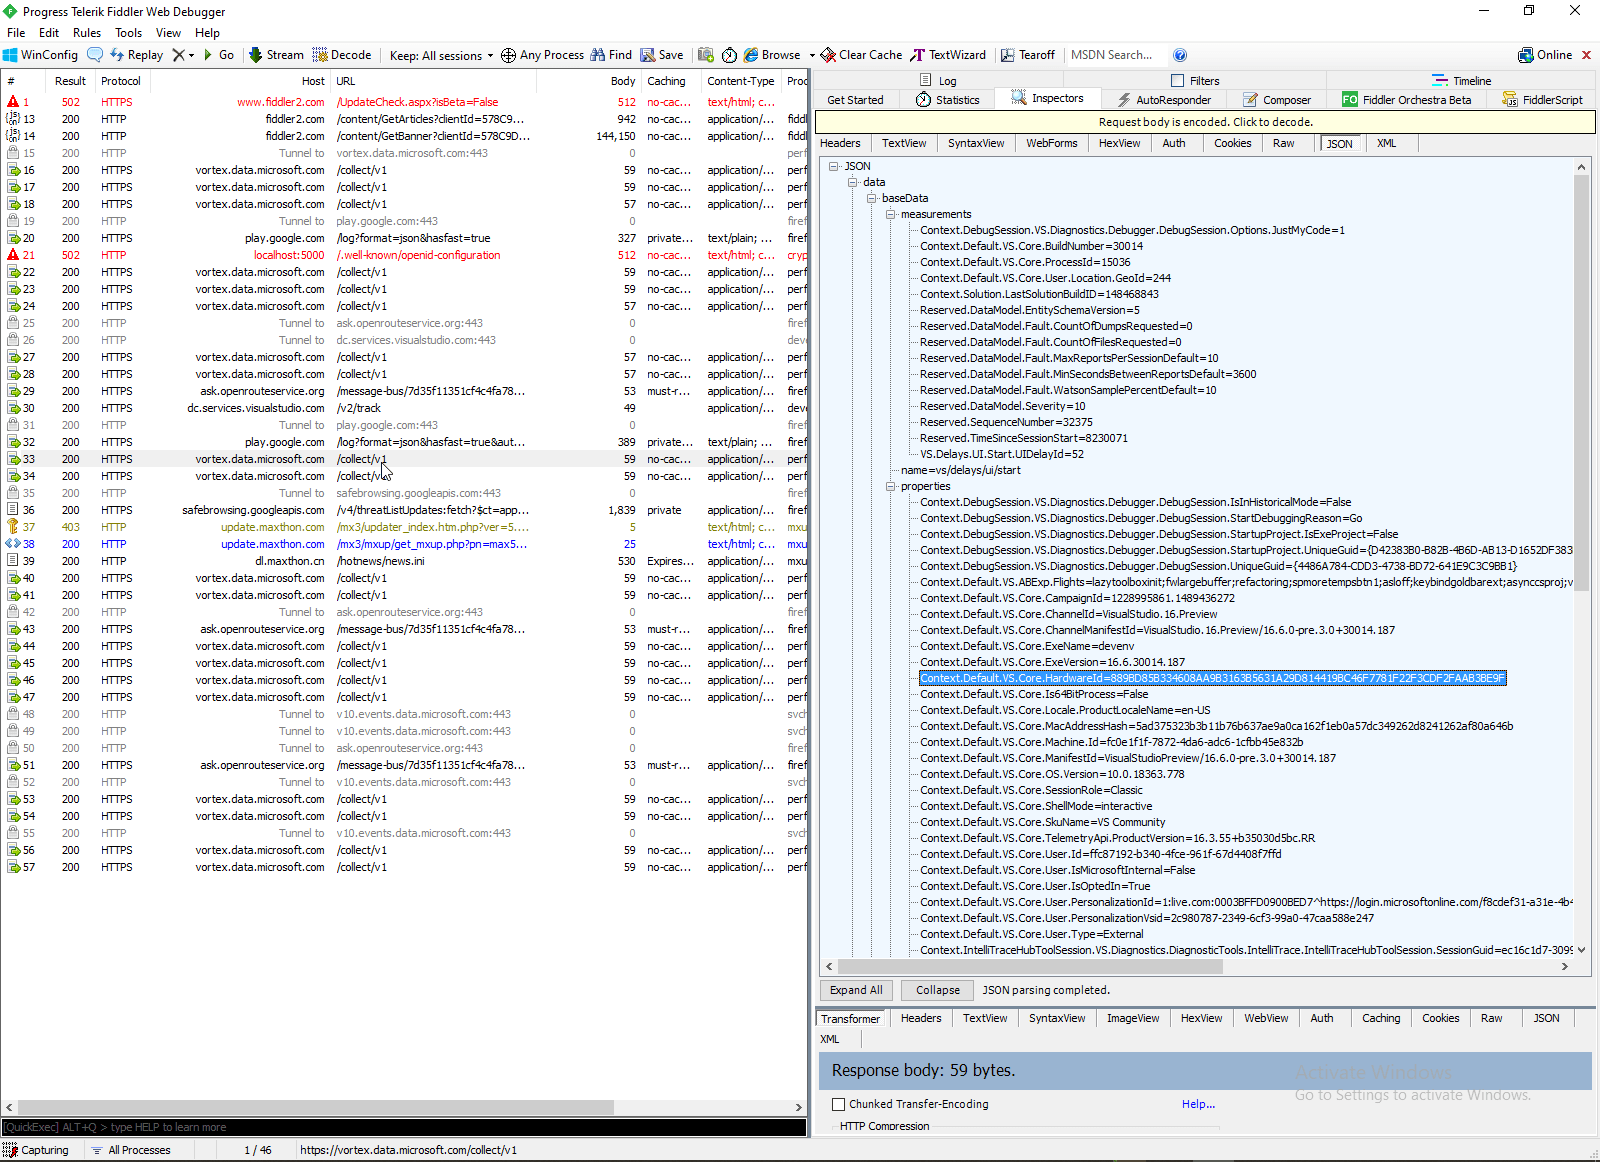Toggle the Stream mode icon
This screenshot has height=1162, width=1600.
pos(276,55)
